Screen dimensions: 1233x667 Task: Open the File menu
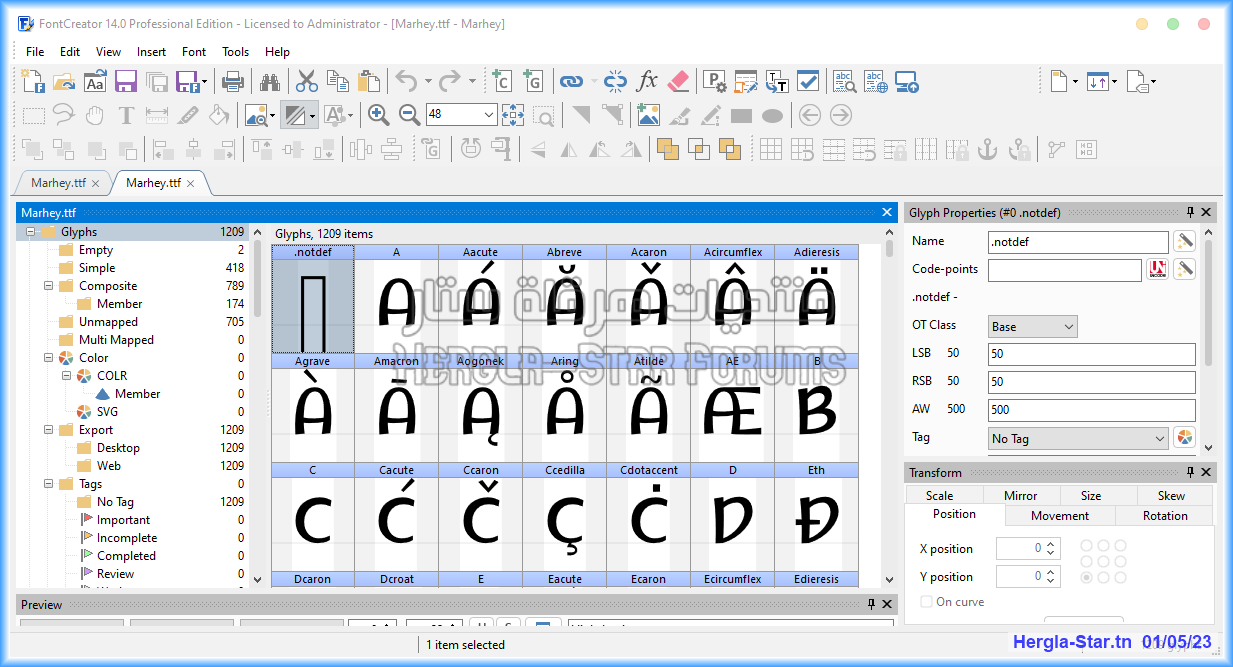pyautogui.click(x=35, y=52)
